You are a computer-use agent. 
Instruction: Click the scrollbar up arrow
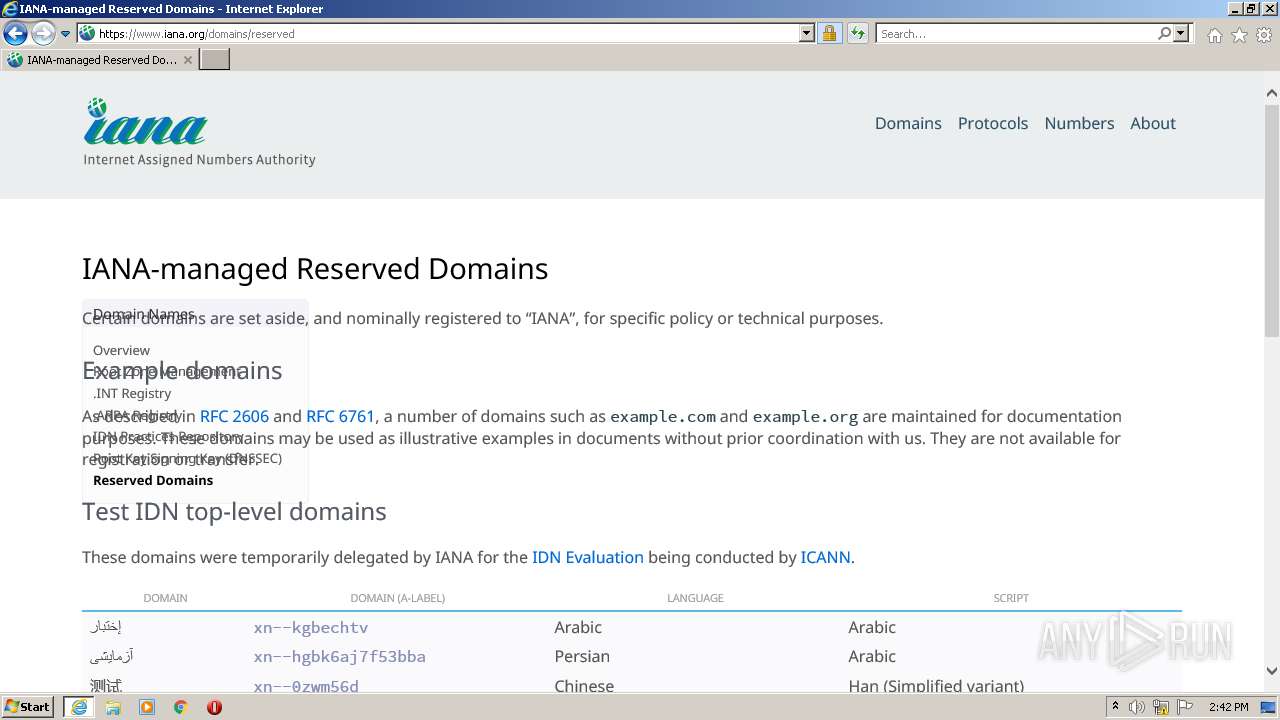pos(1271,93)
